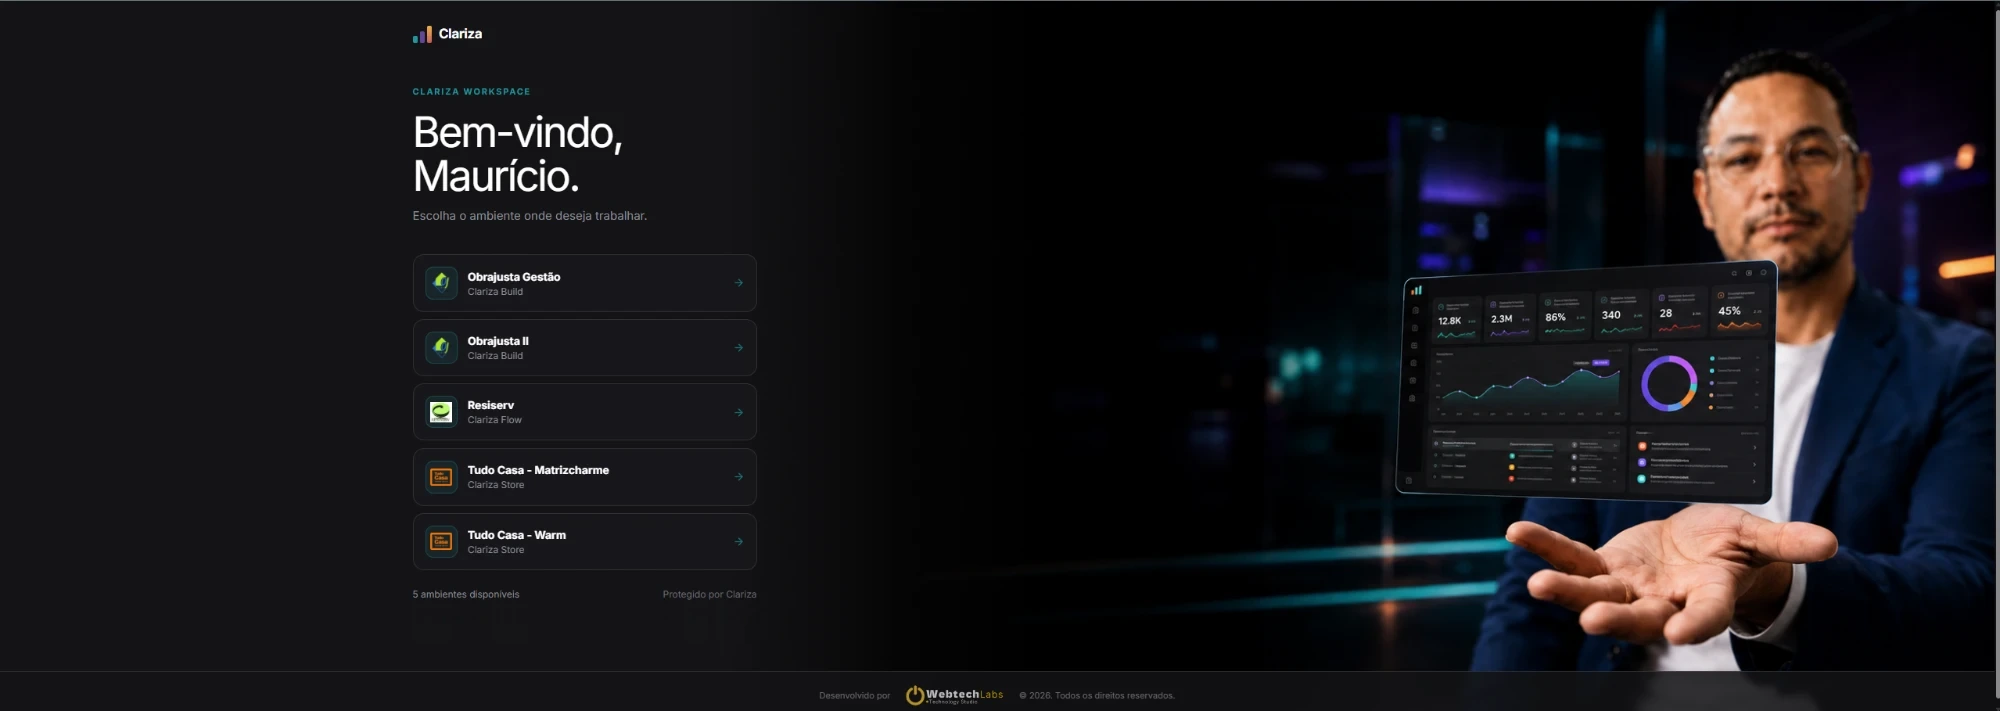The height and width of the screenshot is (711, 2000).
Task: Open Tudo Casa - Warm store environment
Action: click(585, 542)
